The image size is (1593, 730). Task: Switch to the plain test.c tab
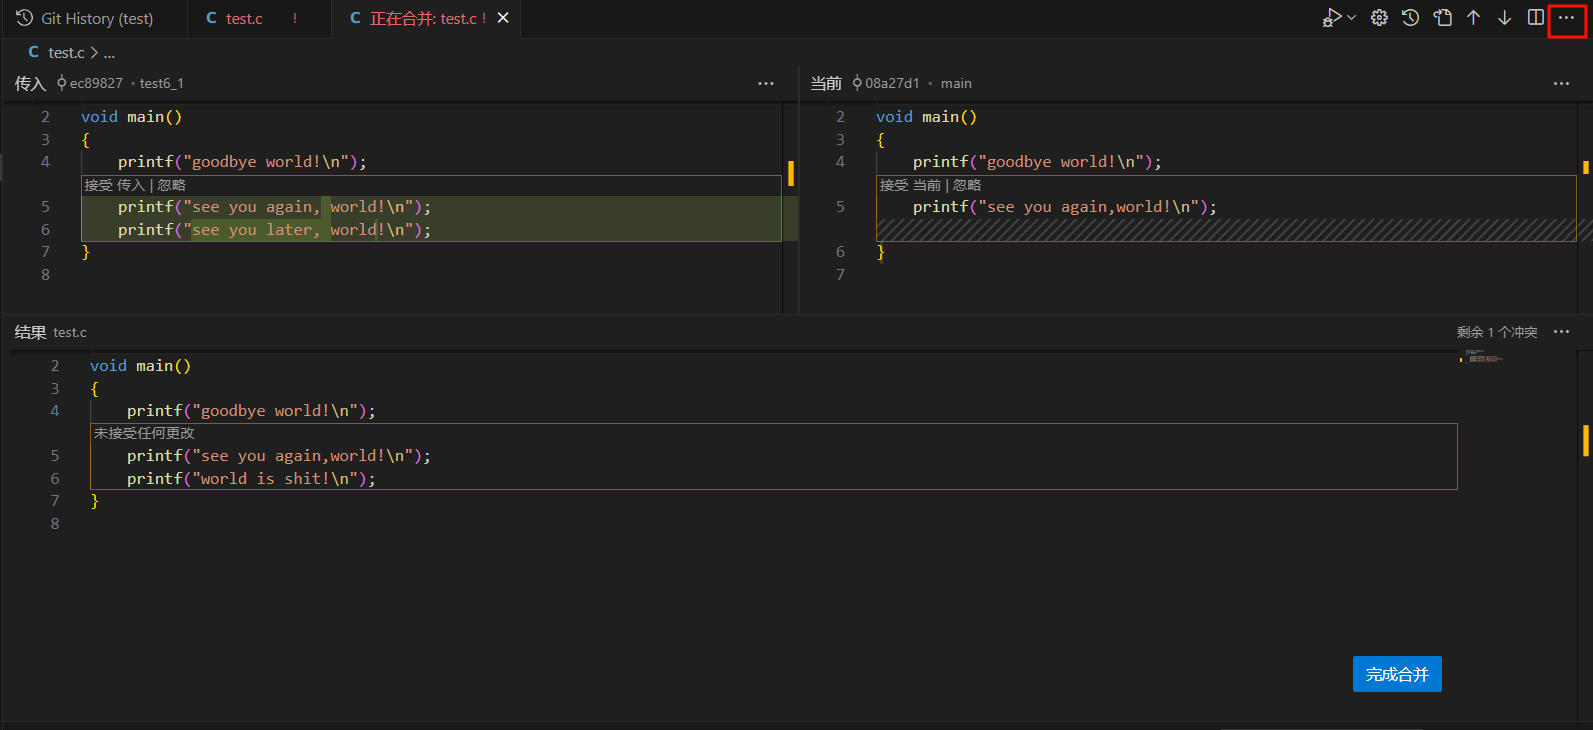[x=244, y=19]
